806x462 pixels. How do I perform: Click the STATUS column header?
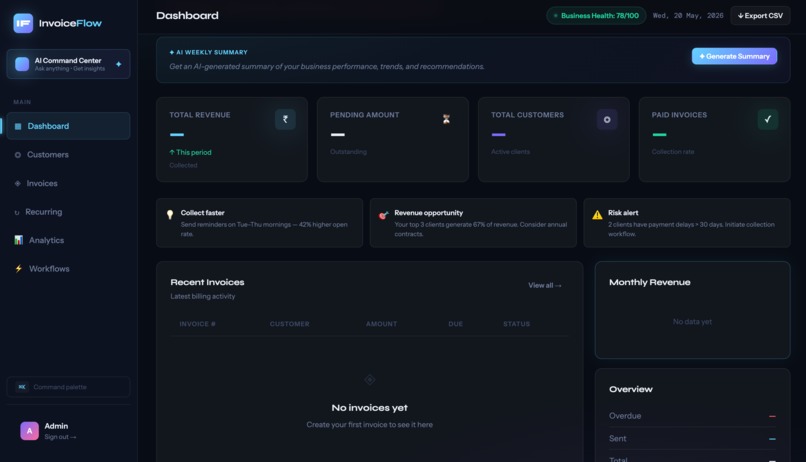pos(517,324)
